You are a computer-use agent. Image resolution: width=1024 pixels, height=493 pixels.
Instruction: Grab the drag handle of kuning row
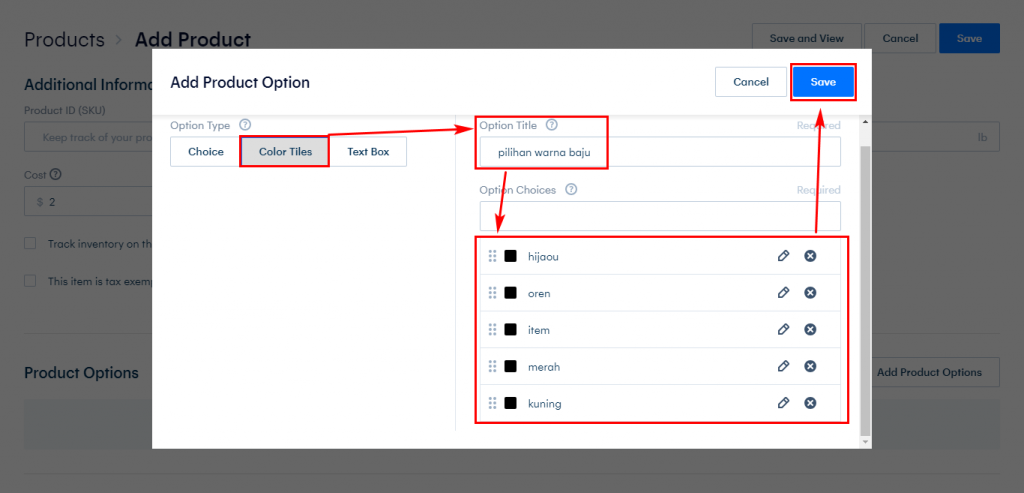pos(492,403)
